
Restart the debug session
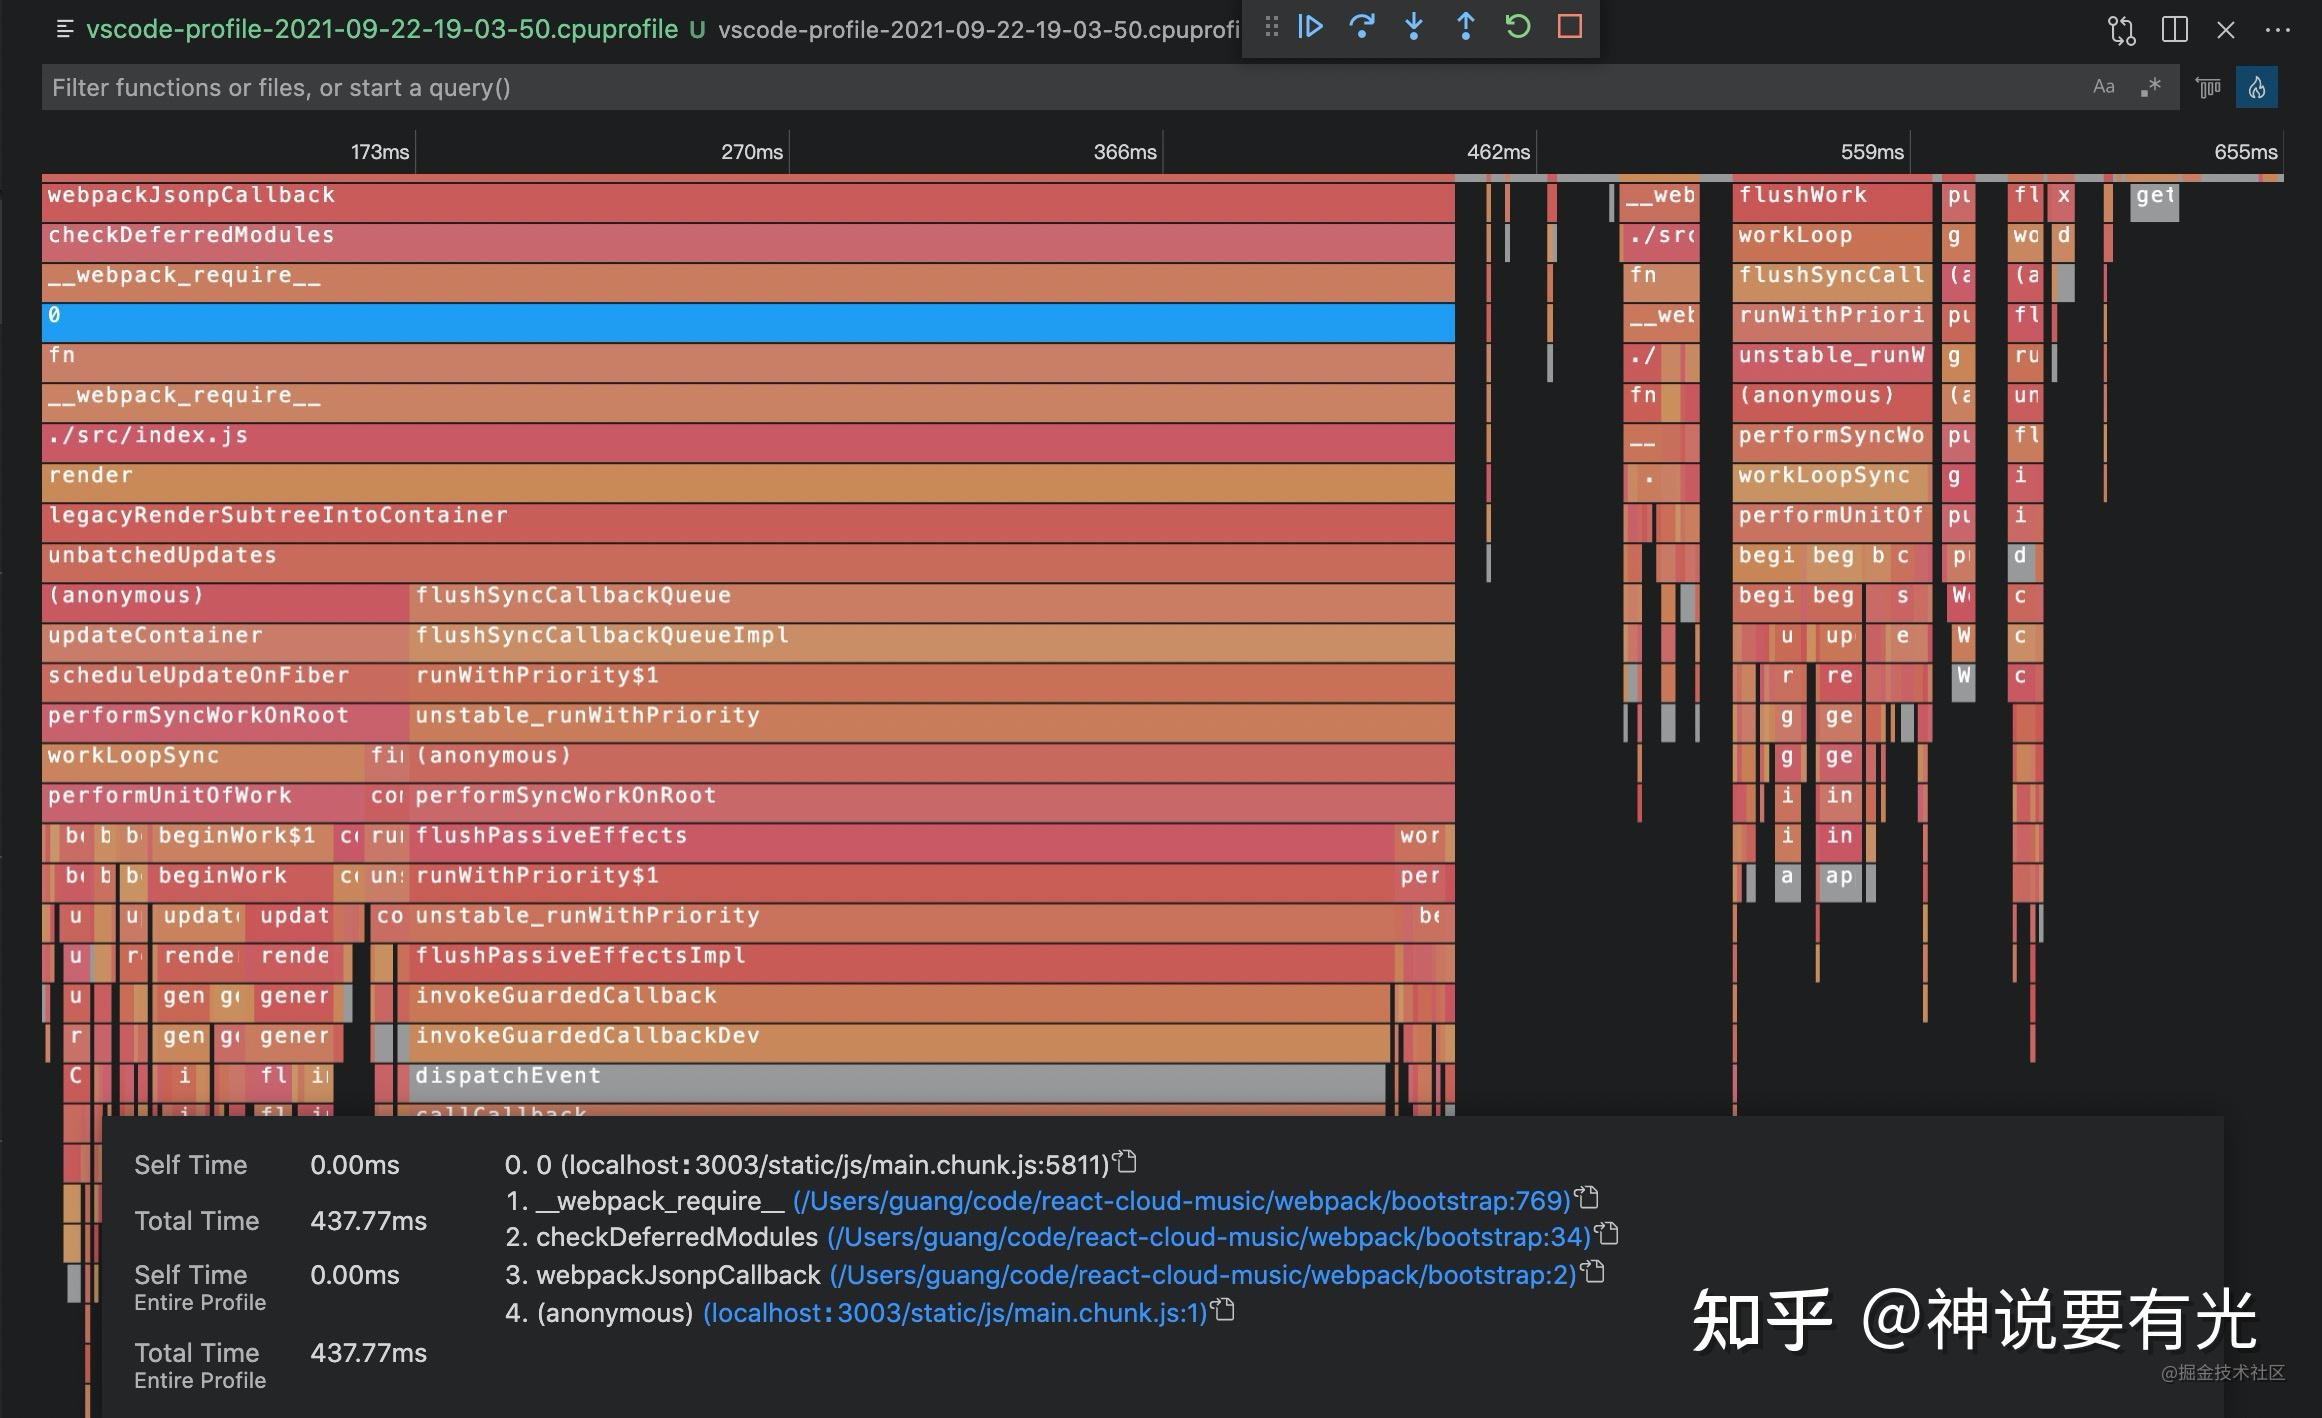click(1518, 27)
